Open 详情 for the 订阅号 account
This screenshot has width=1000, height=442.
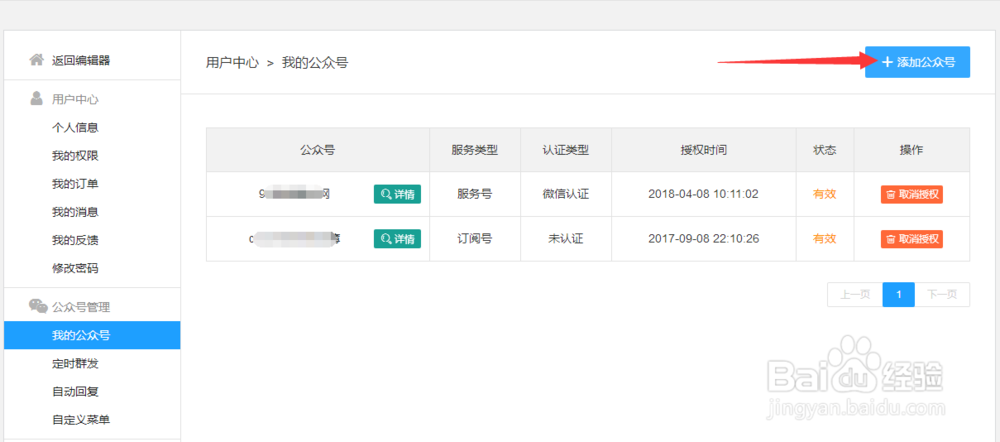coord(397,239)
